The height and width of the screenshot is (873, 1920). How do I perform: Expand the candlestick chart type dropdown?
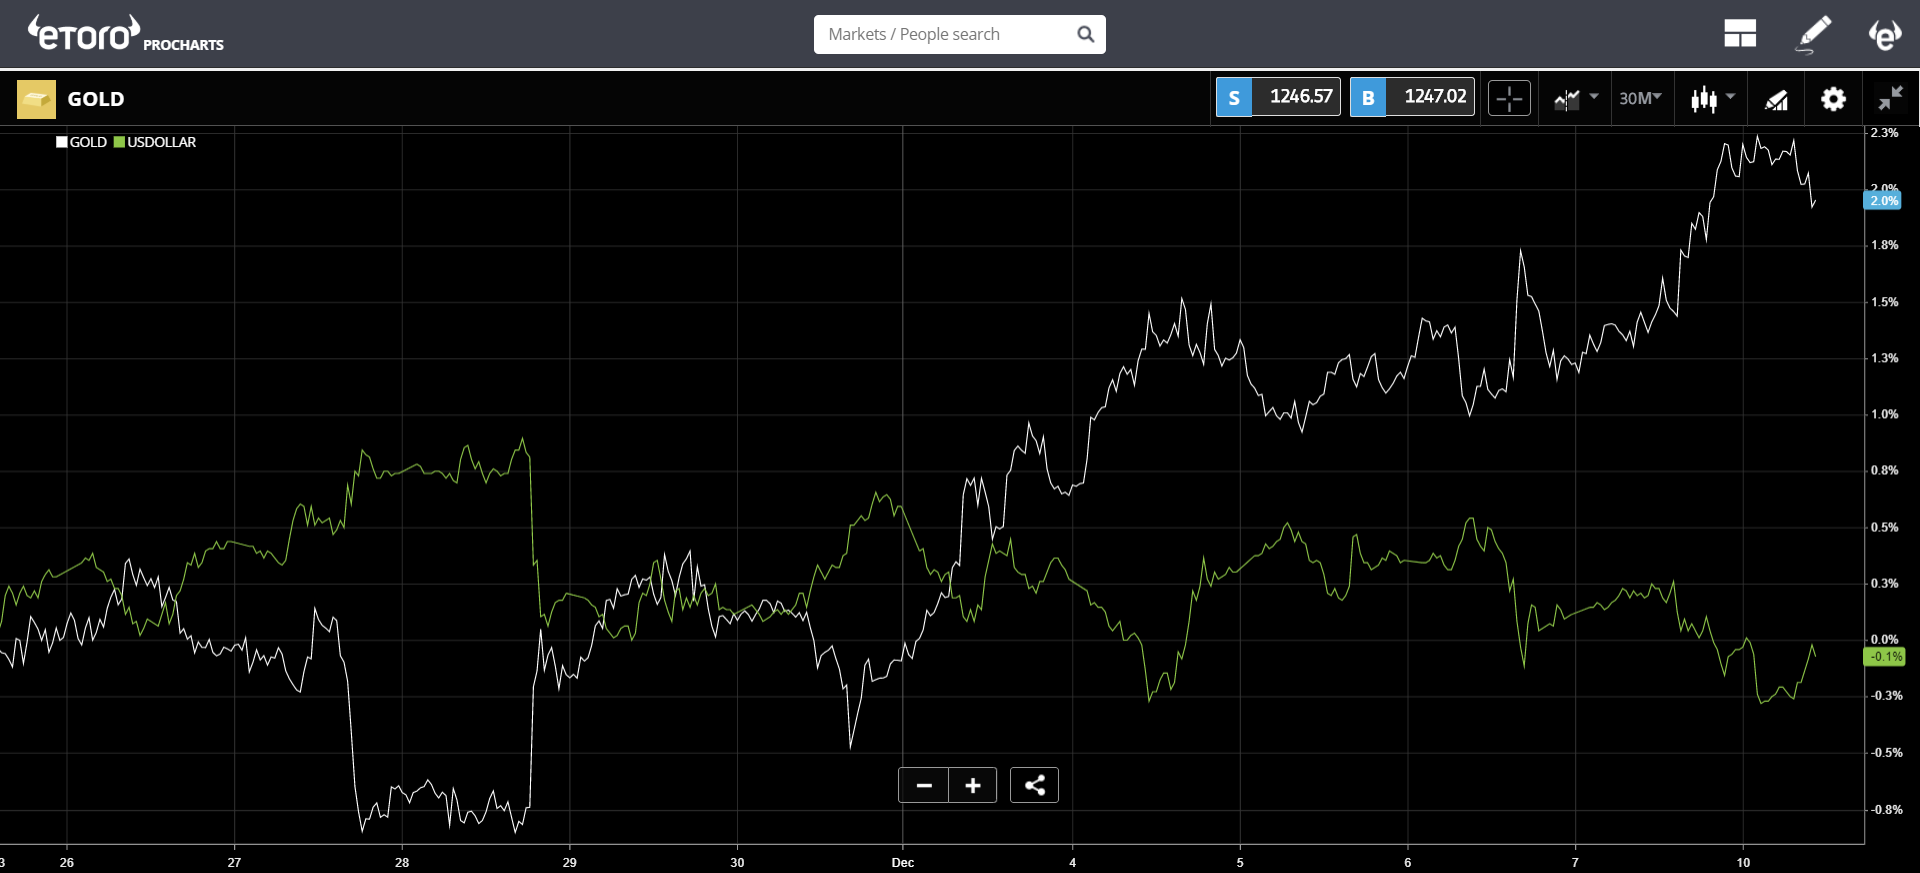tap(1712, 98)
